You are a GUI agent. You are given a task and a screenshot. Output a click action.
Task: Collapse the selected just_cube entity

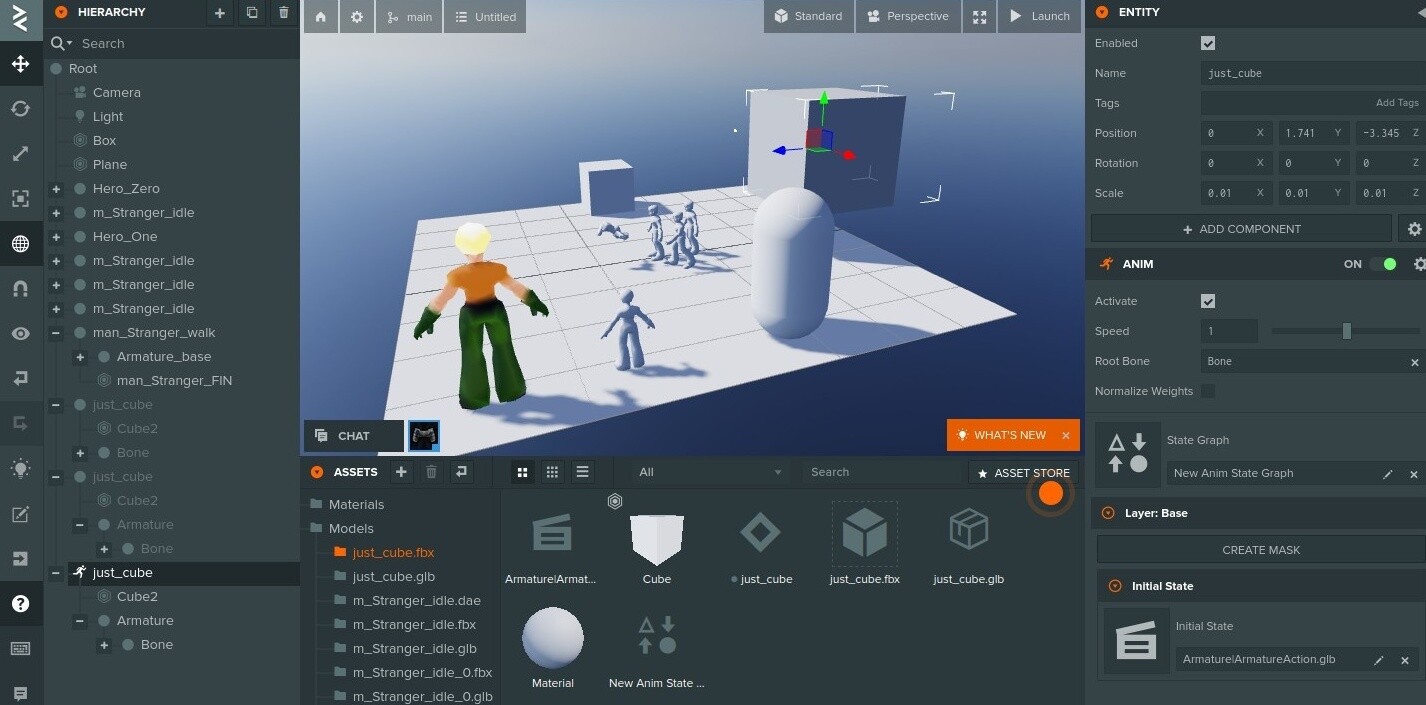[x=56, y=573]
